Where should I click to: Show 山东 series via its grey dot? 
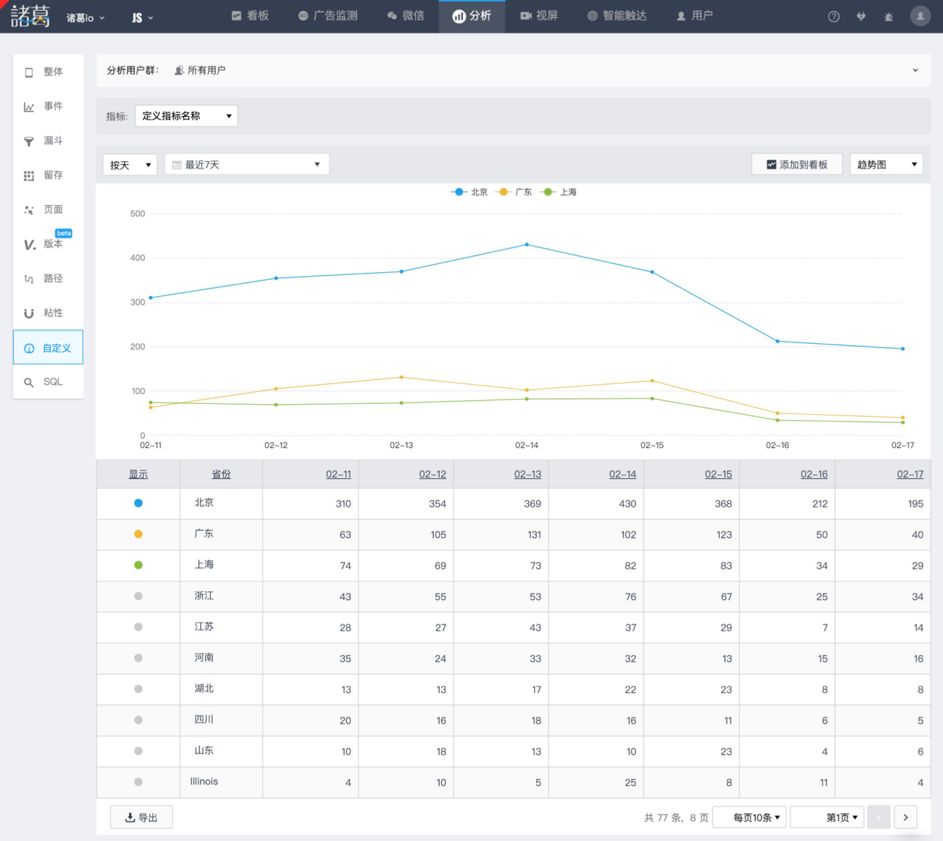138,751
